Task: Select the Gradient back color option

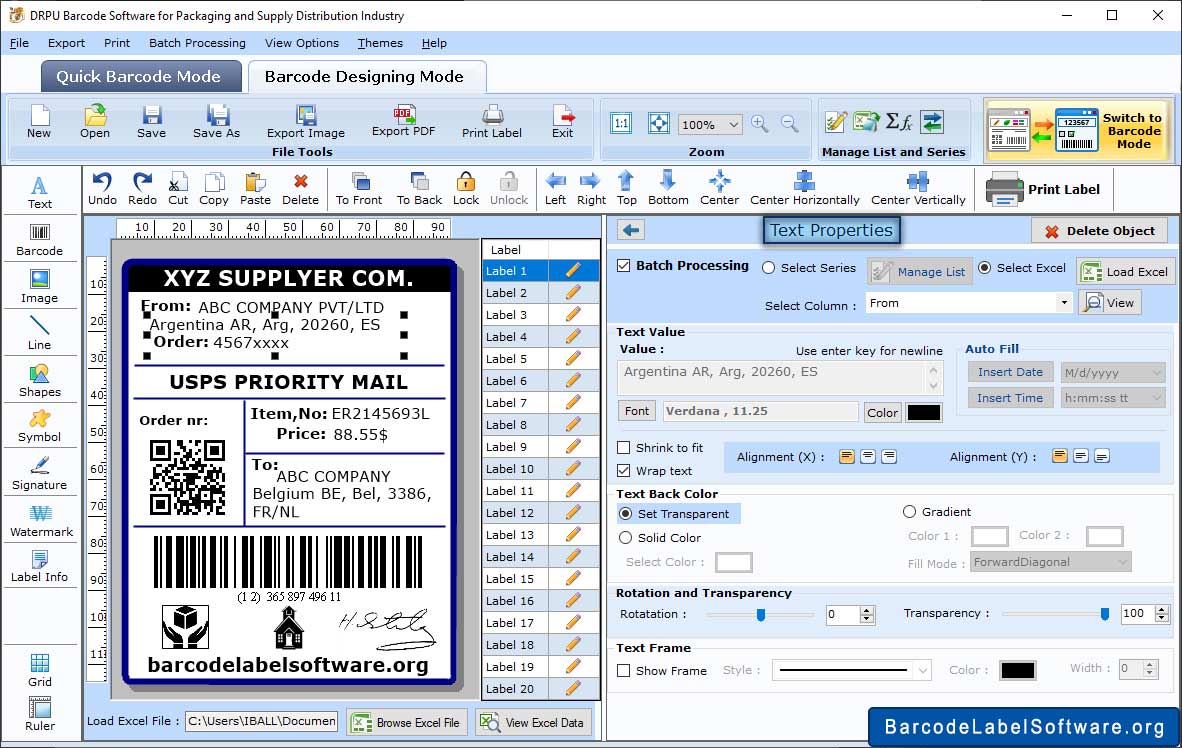Action: 909,512
